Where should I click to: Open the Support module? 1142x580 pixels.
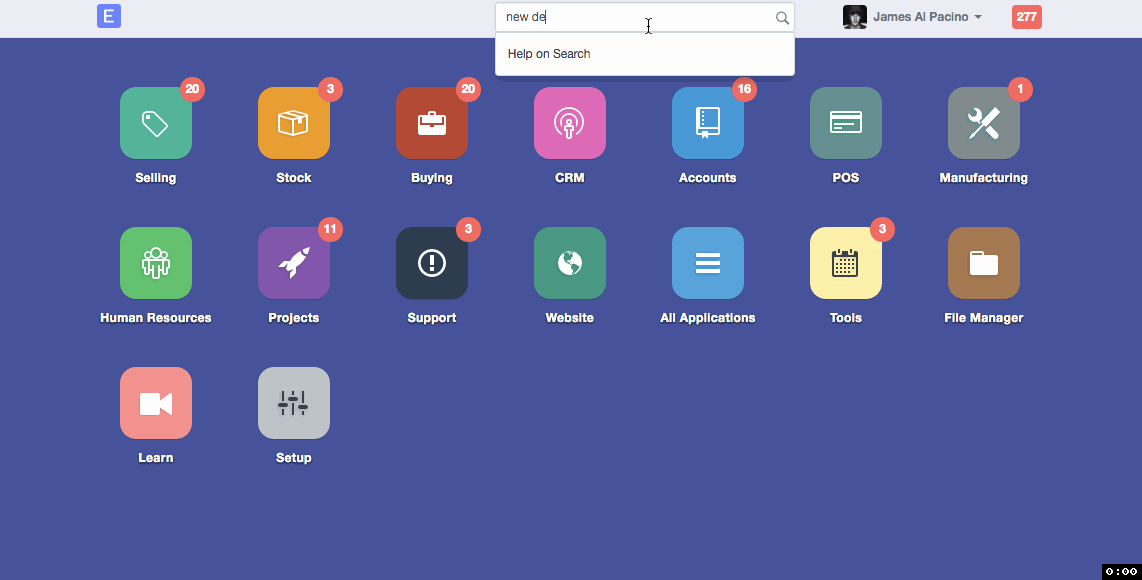pyautogui.click(x=432, y=263)
